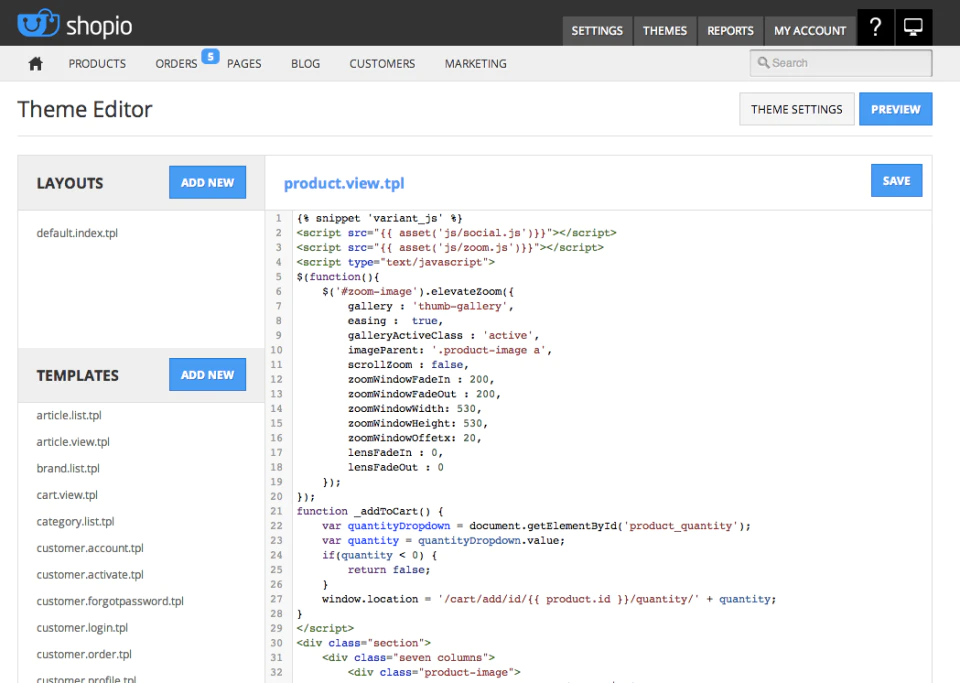Open the Marketing menu
The width and height of the screenshot is (960, 683).
pyautogui.click(x=476, y=64)
